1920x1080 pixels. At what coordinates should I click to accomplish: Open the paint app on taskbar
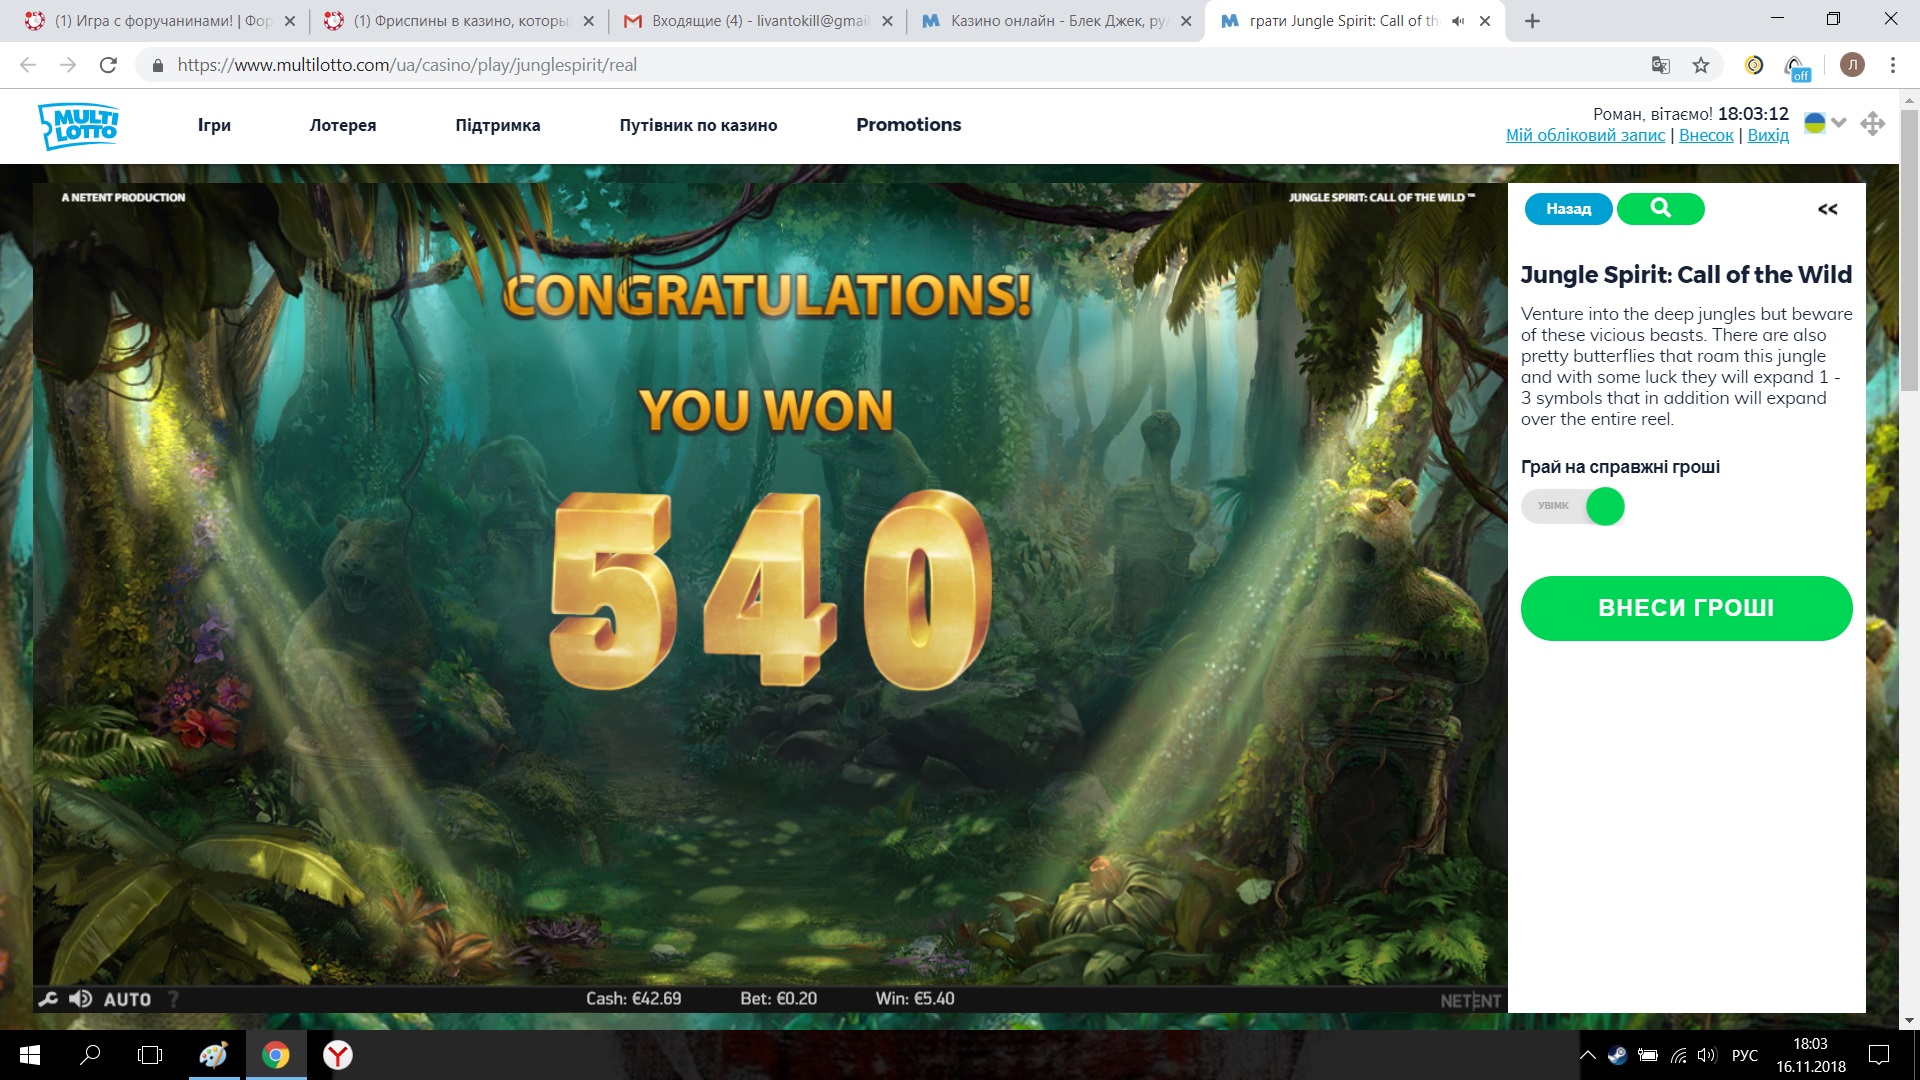[213, 1055]
